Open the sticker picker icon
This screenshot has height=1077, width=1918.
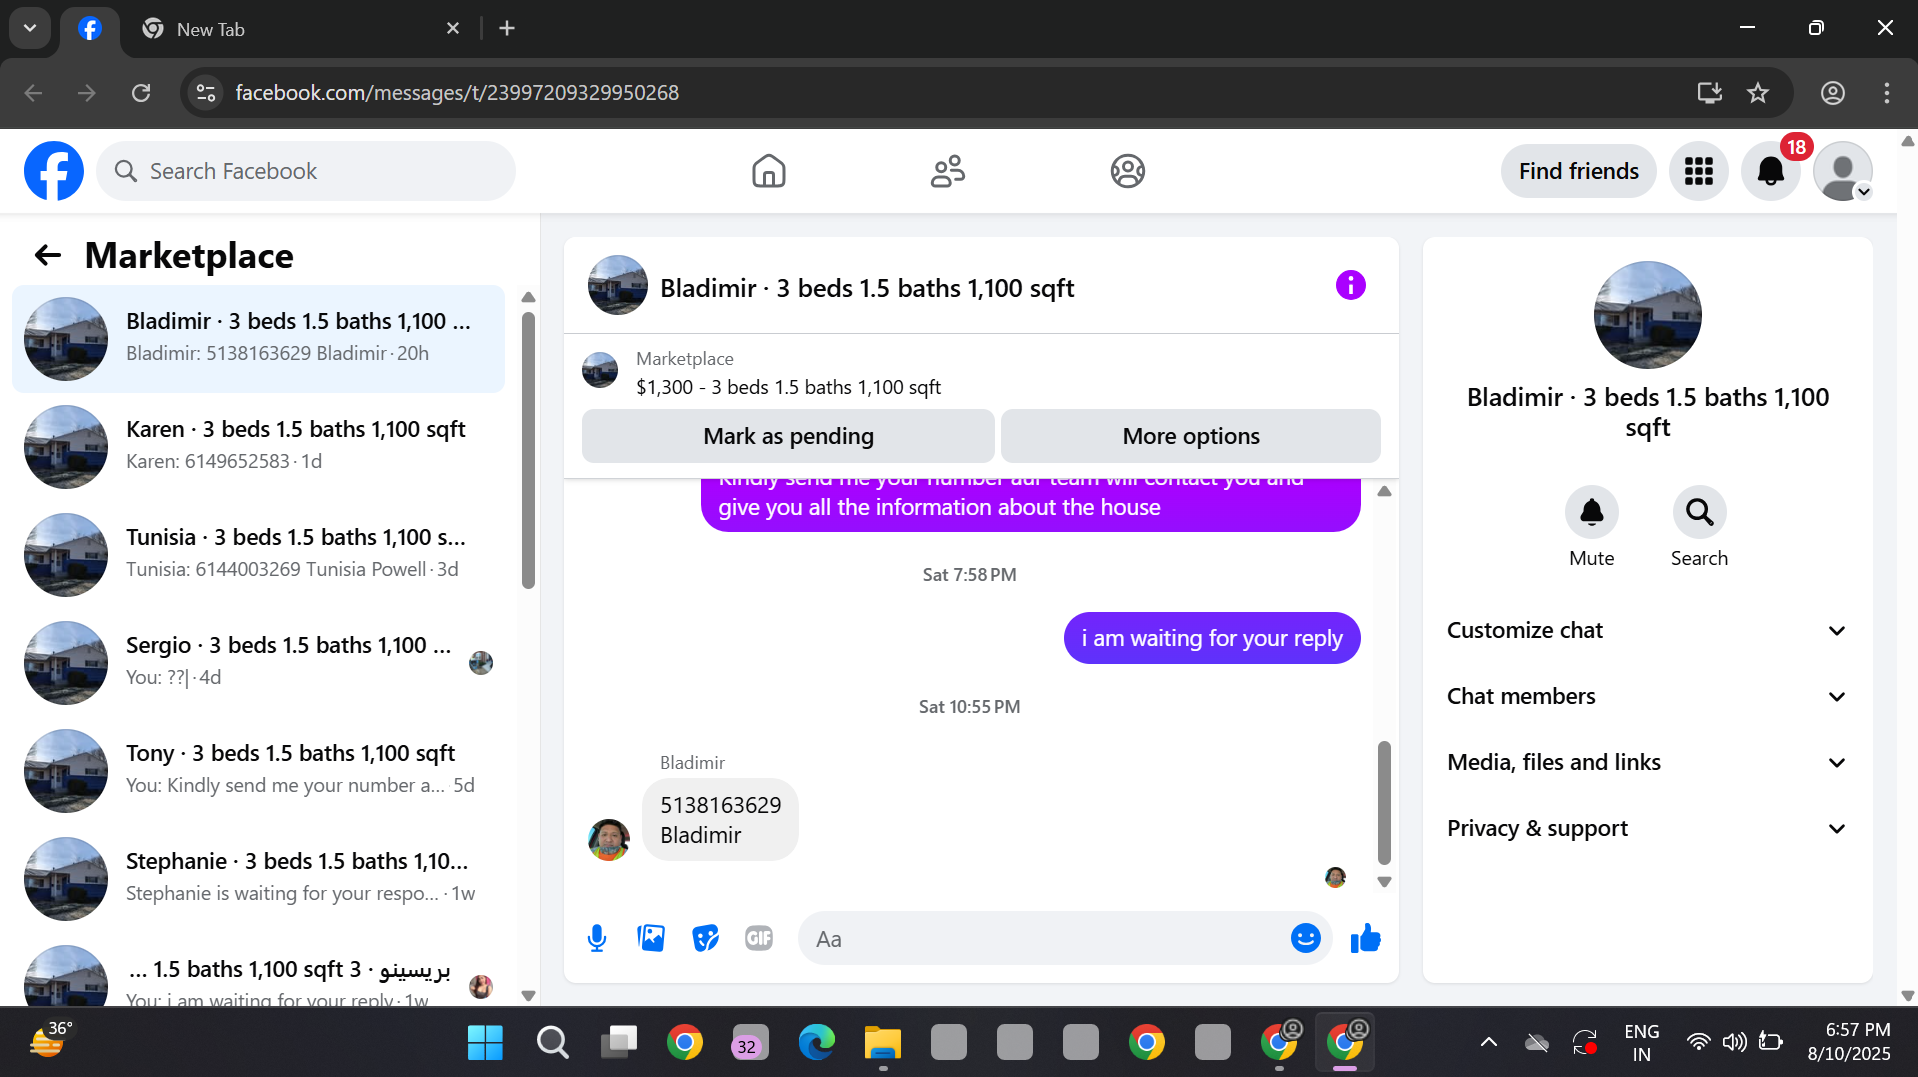click(x=705, y=938)
